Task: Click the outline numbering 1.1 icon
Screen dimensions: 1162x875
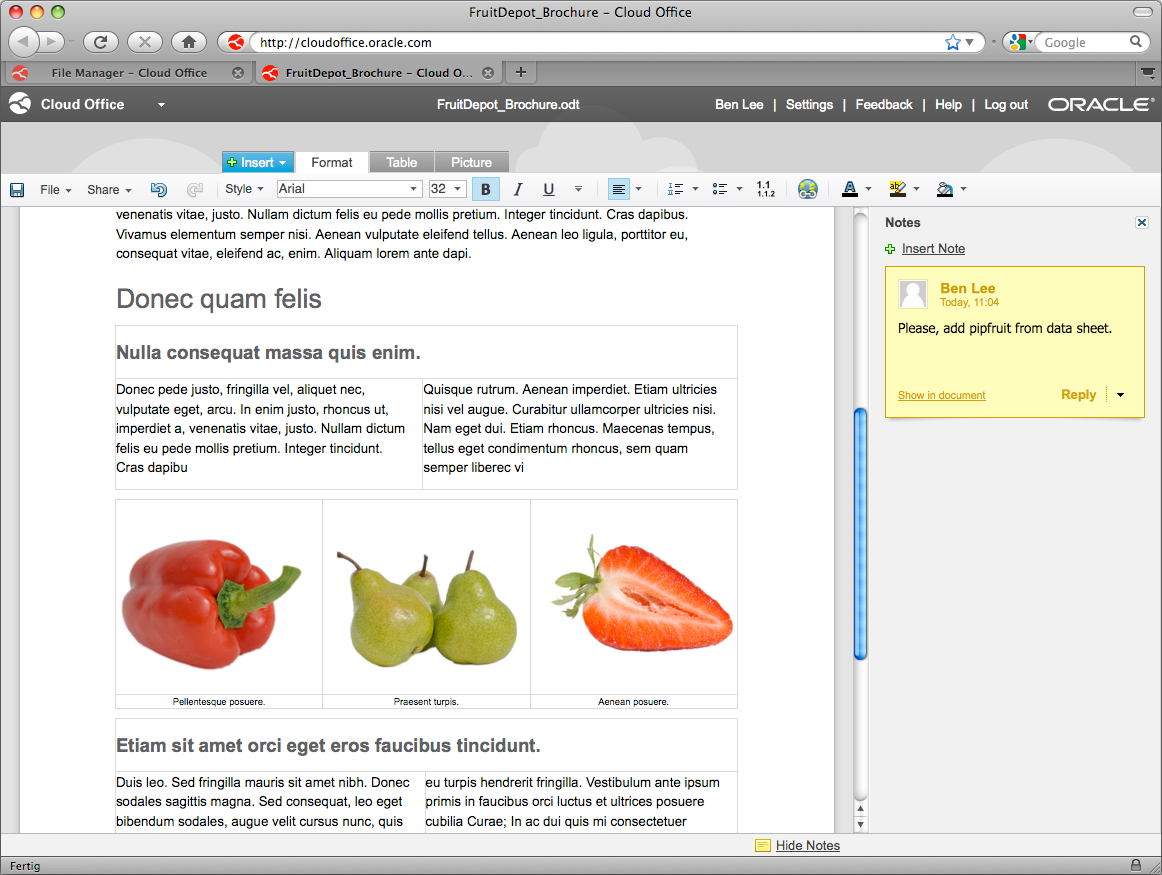Action: [x=765, y=190]
